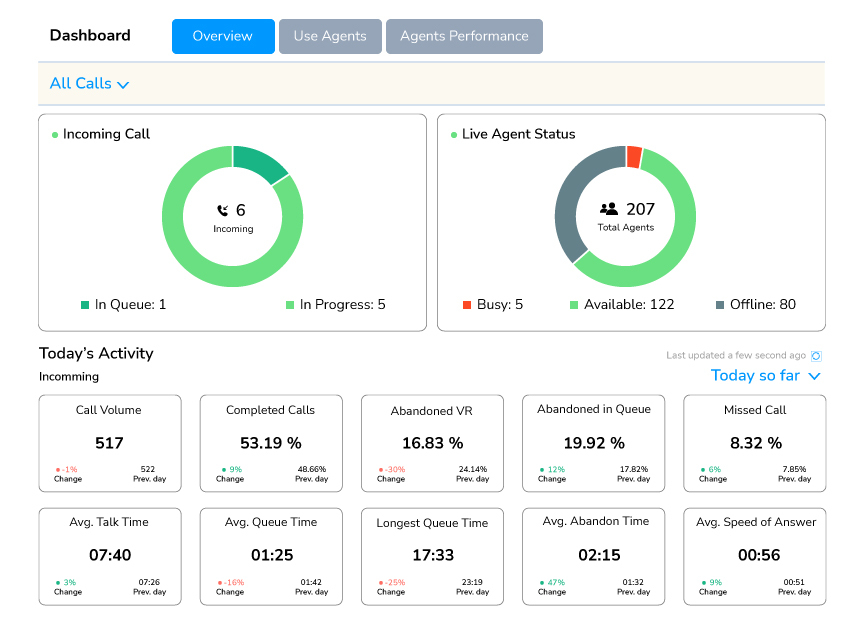Expand the All Calls dropdown

(x=90, y=84)
